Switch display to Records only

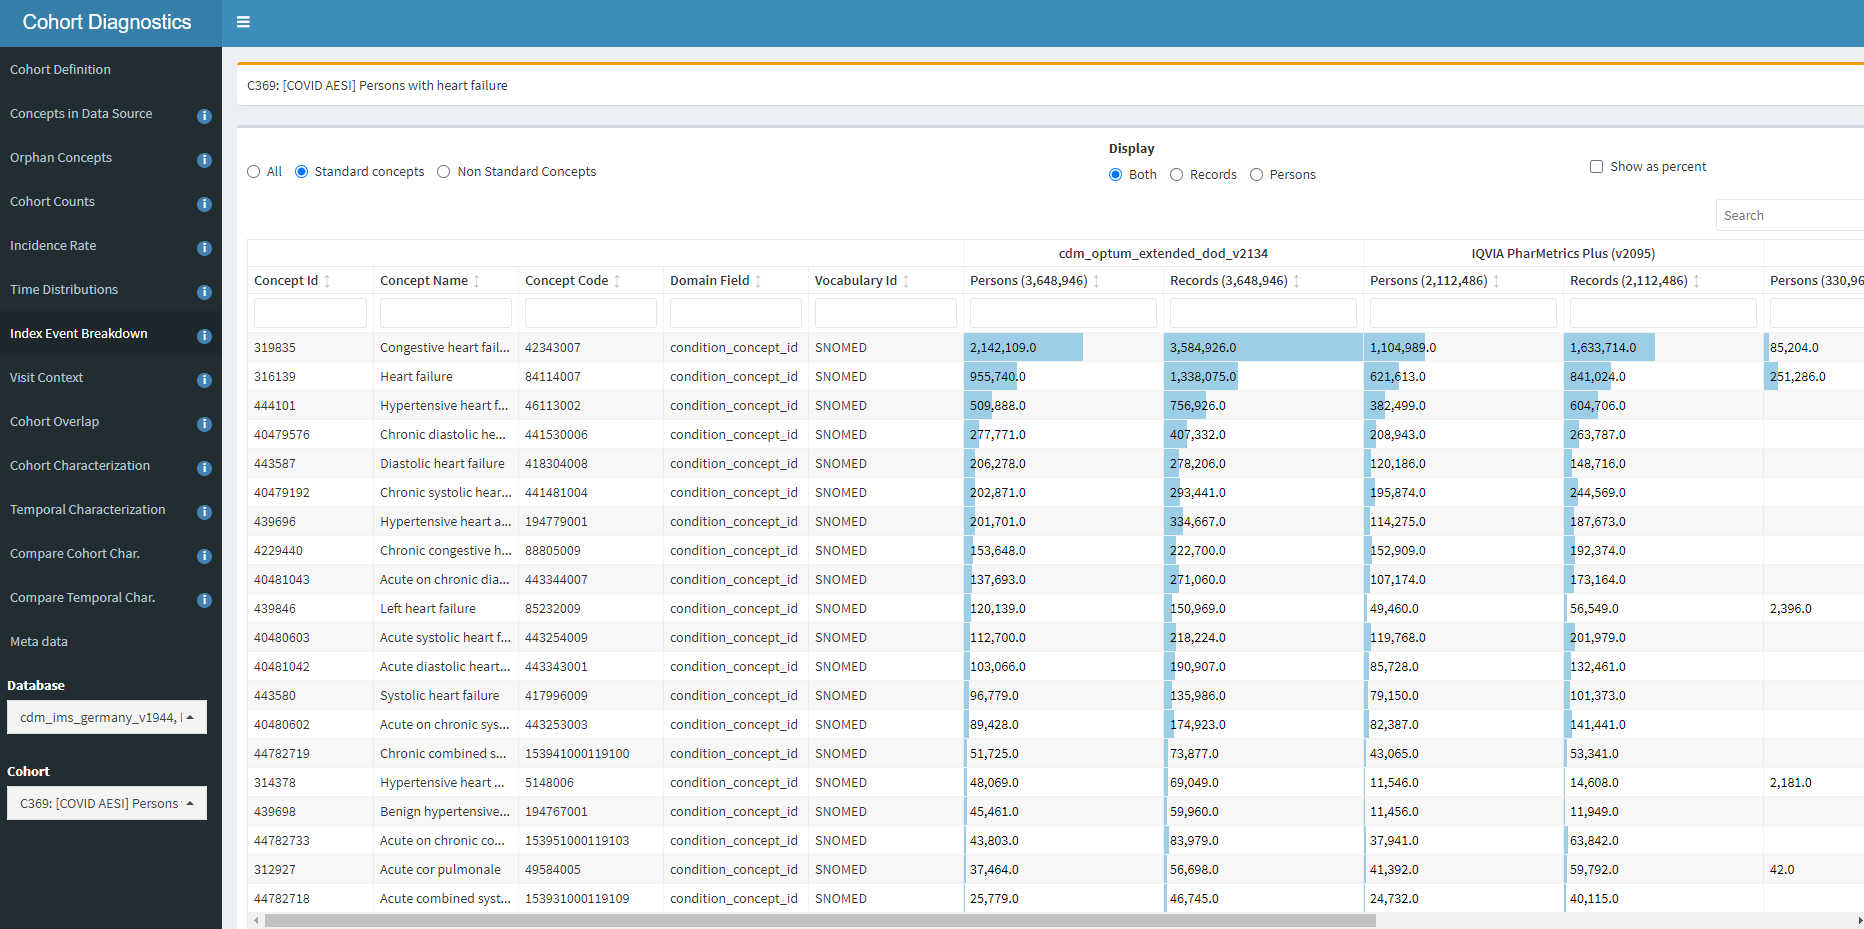point(1176,174)
